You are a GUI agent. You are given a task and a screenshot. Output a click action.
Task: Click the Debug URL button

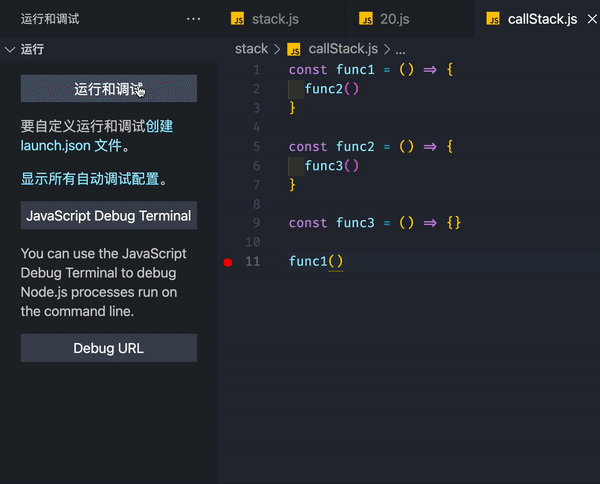108,348
